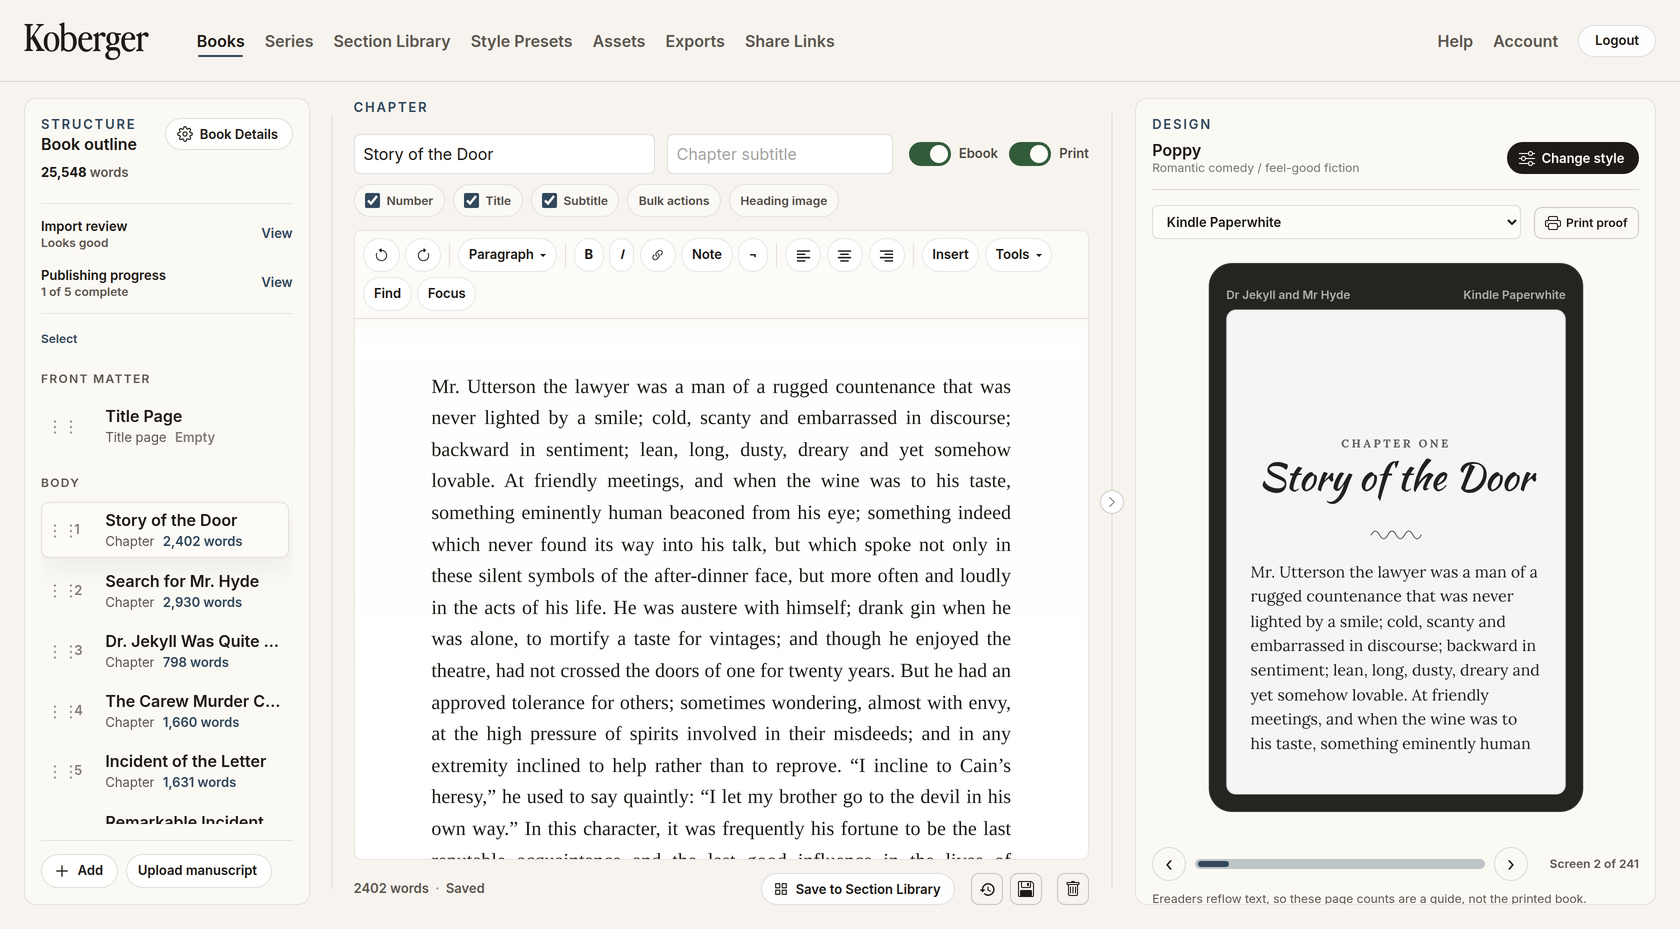This screenshot has height=929, width=1680.
Task: Click Upload manuscript button
Action: click(198, 871)
